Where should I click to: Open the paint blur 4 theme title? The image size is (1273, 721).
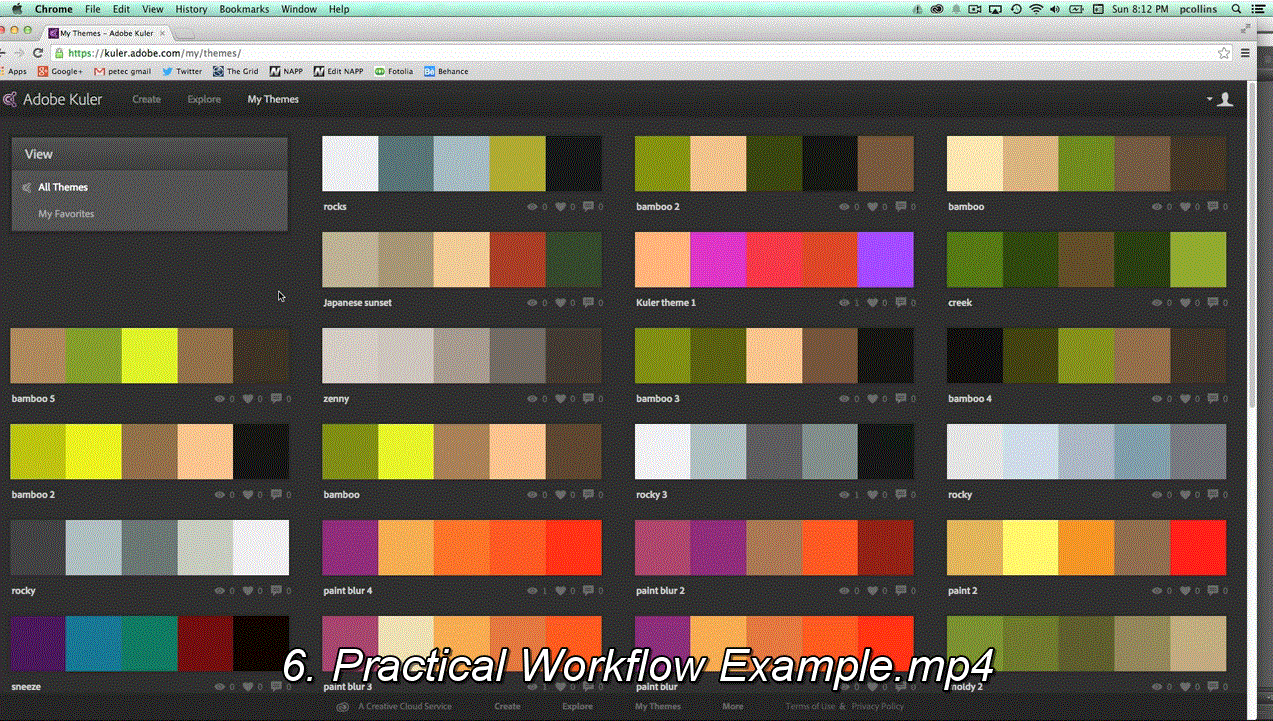347,591
